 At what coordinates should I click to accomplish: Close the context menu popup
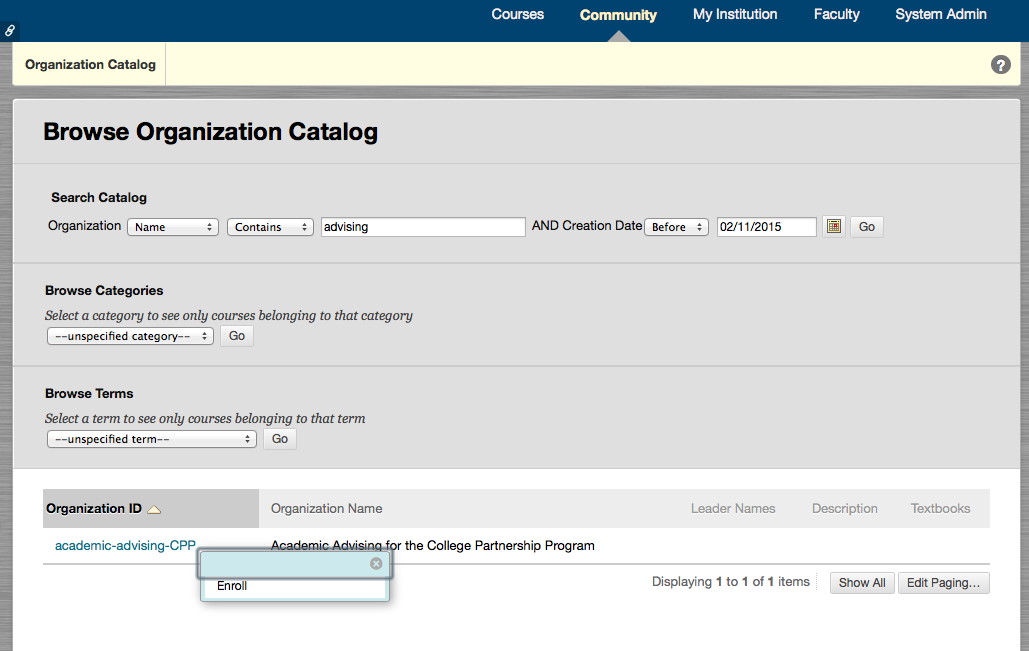click(376, 564)
